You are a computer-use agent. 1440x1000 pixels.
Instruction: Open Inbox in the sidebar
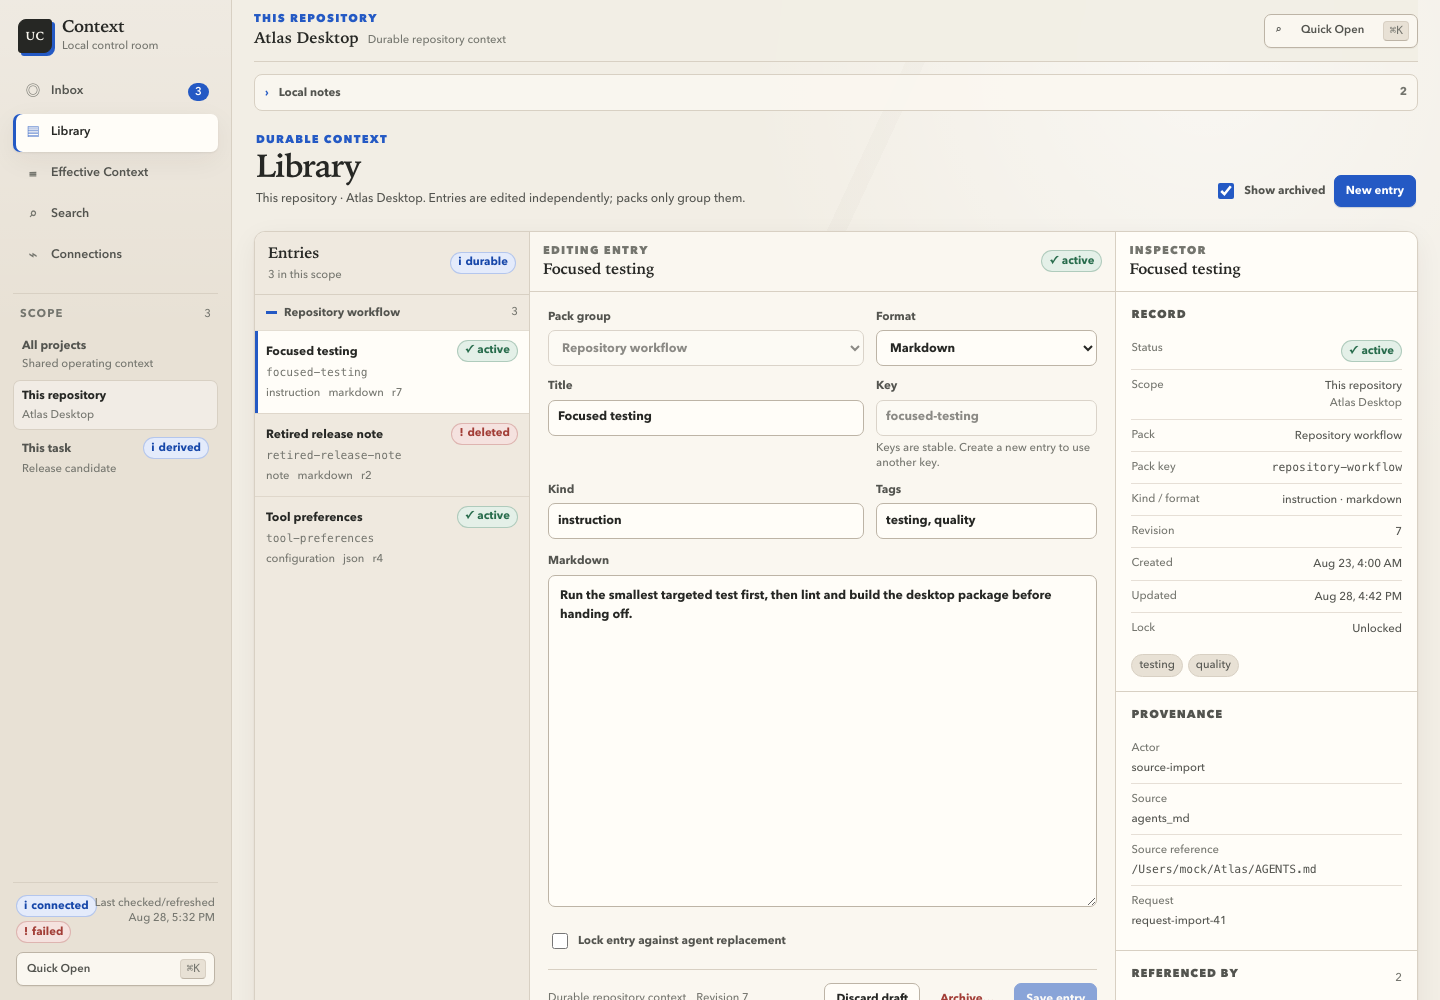[x=116, y=91]
